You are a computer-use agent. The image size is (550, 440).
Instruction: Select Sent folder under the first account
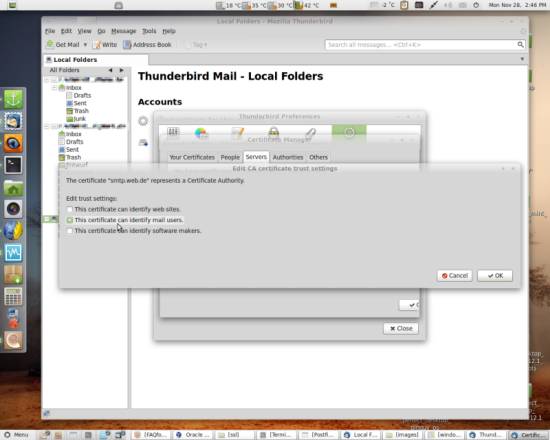76,103
